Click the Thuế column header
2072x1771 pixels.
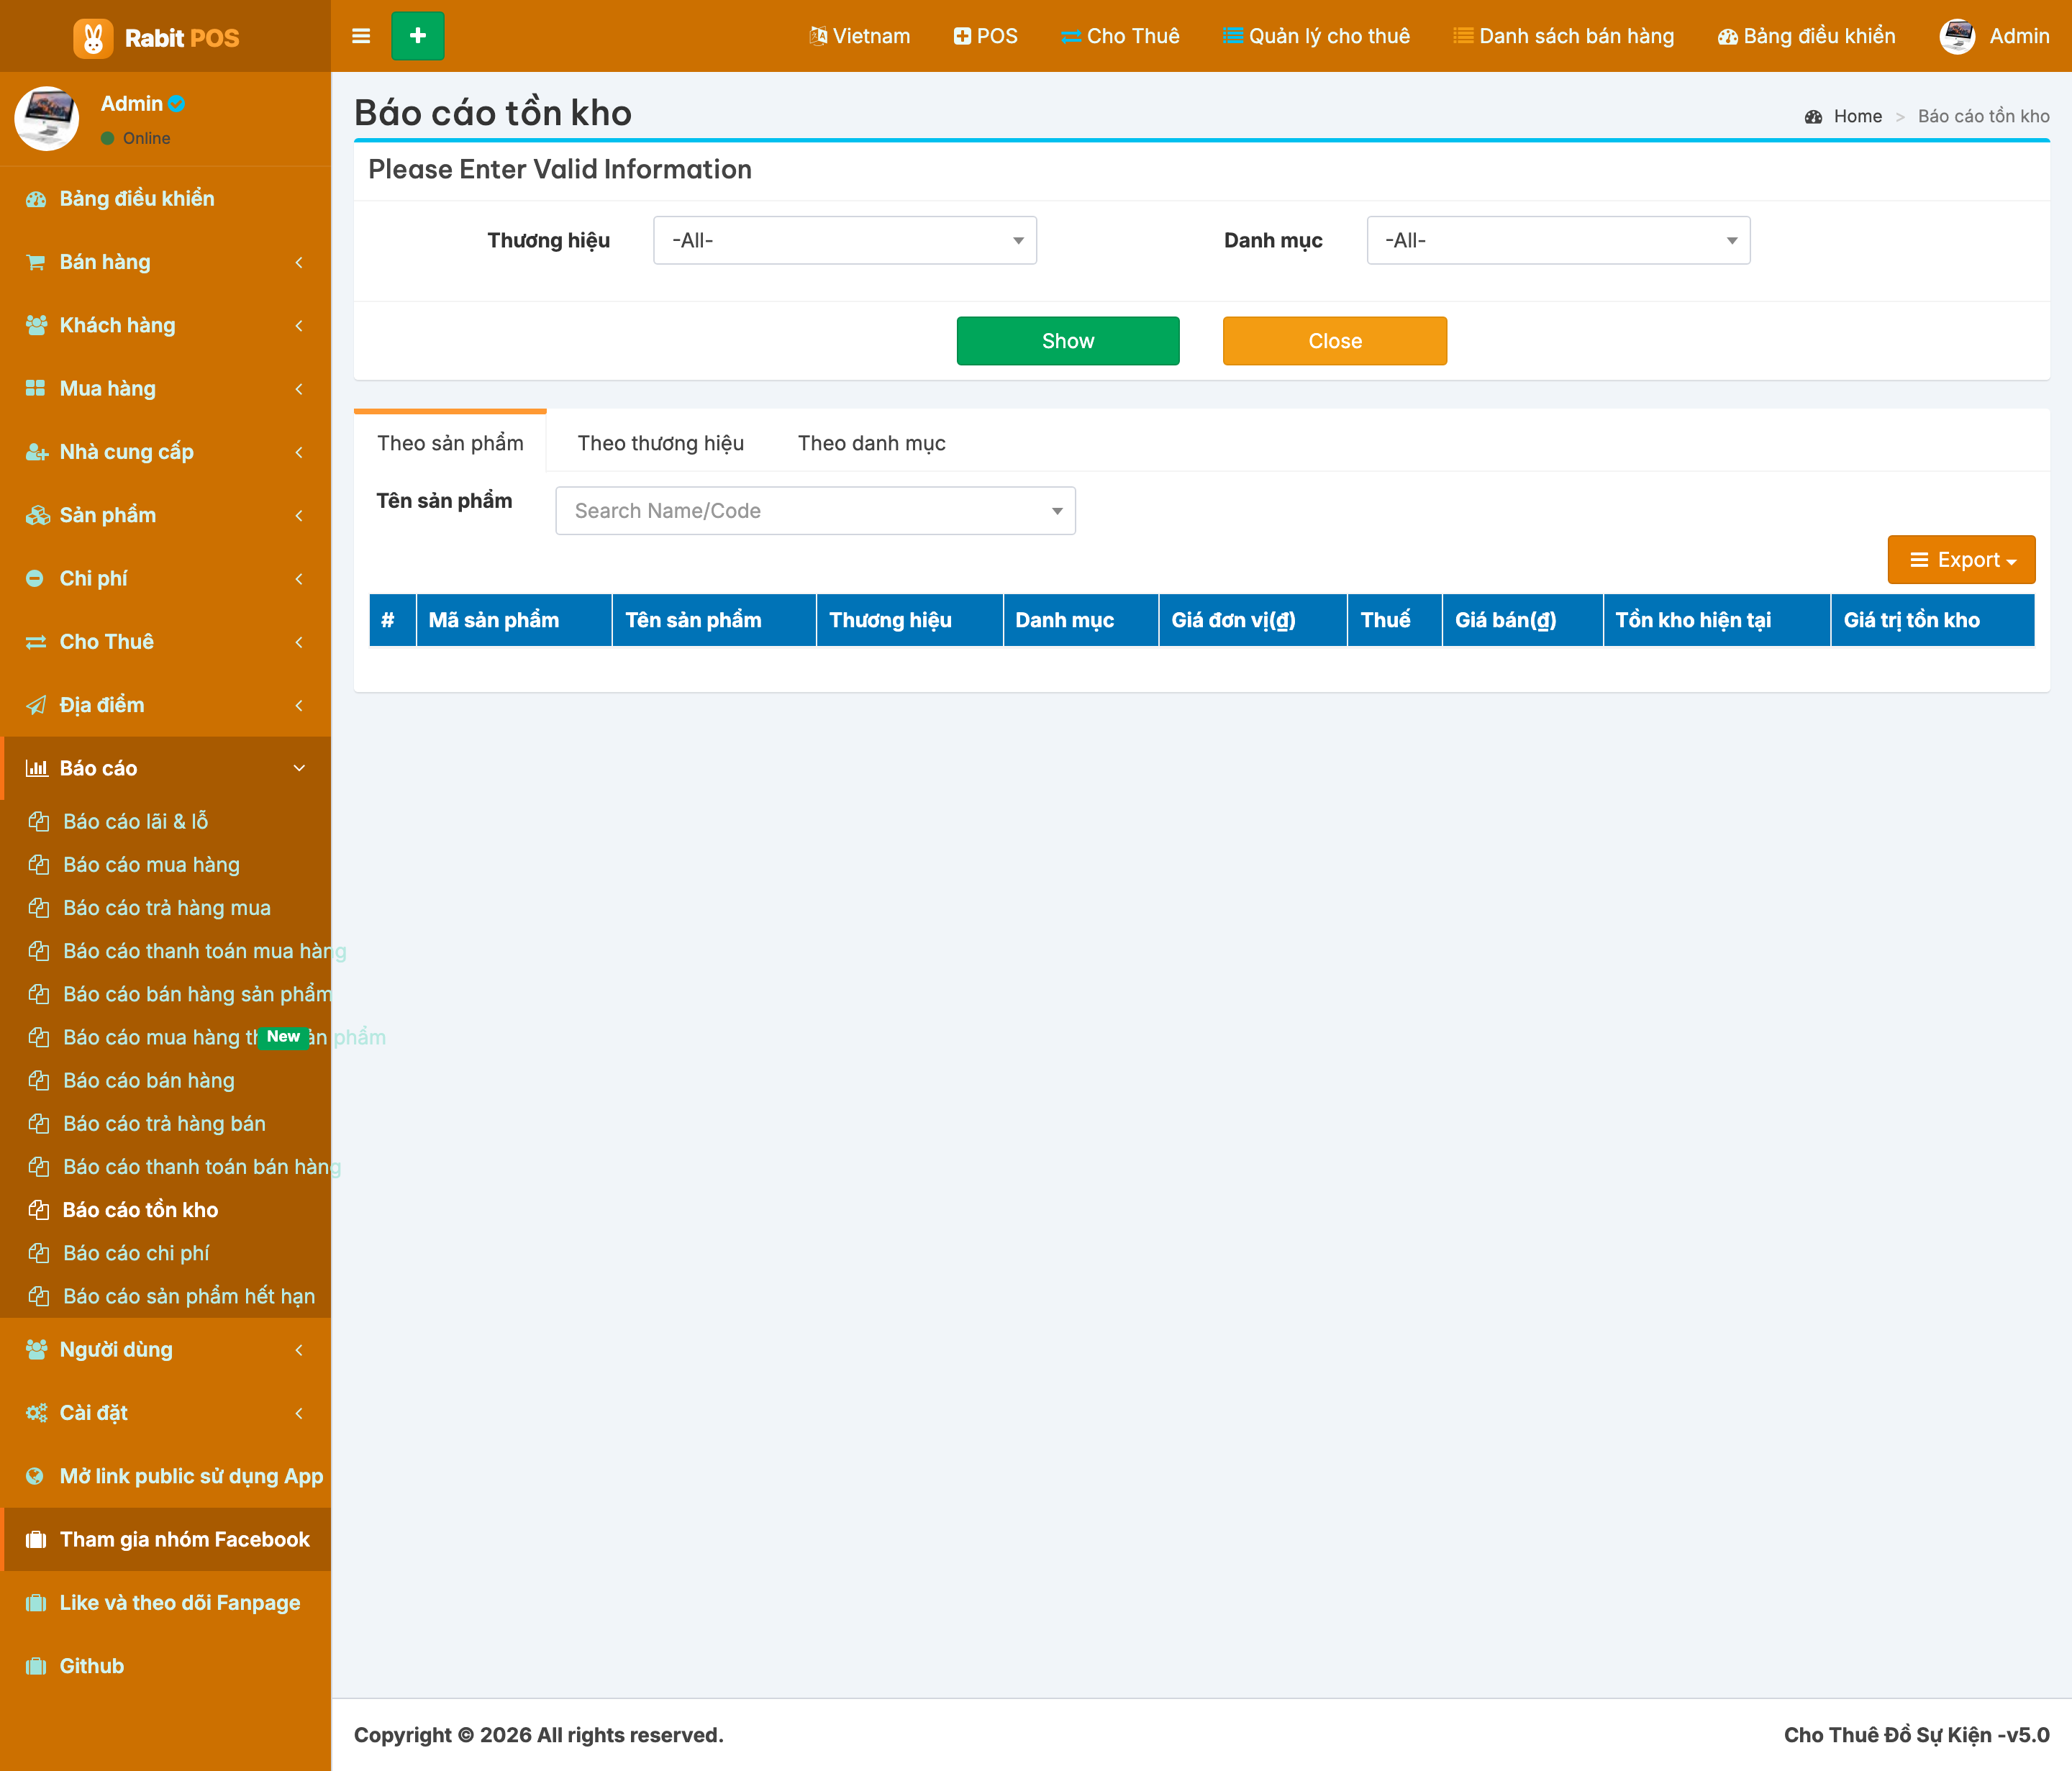point(1394,620)
